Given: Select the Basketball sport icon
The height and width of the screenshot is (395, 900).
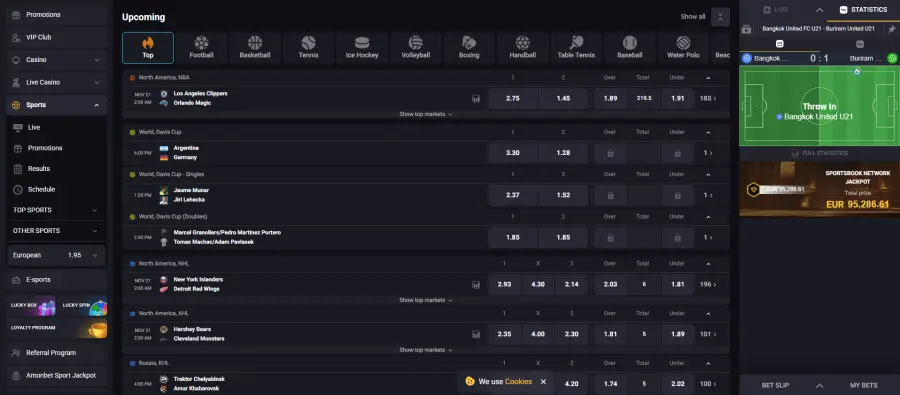Looking at the screenshot, I should [255, 48].
